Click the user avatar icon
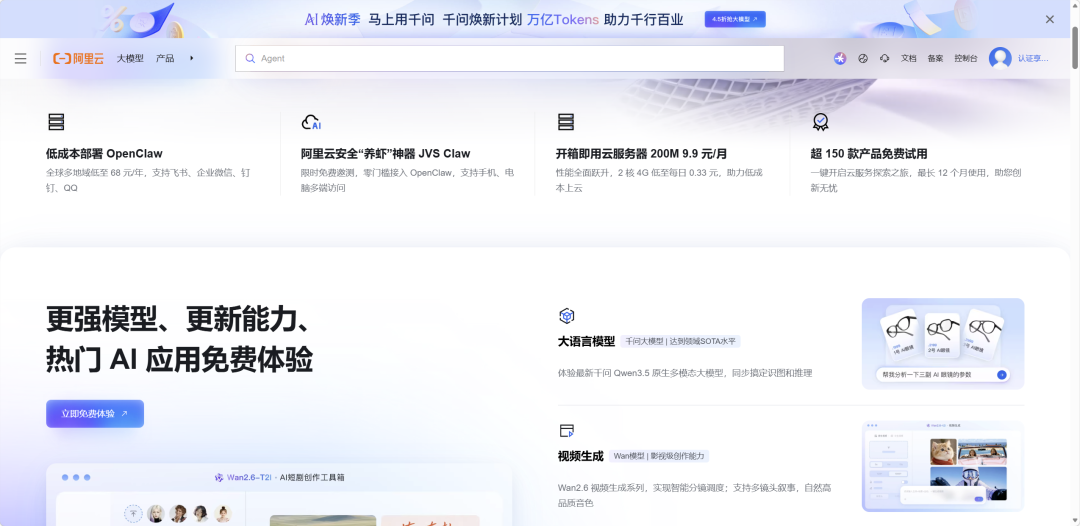The width and height of the screenshot is (1080, 526). click(x=1000, y=58)
